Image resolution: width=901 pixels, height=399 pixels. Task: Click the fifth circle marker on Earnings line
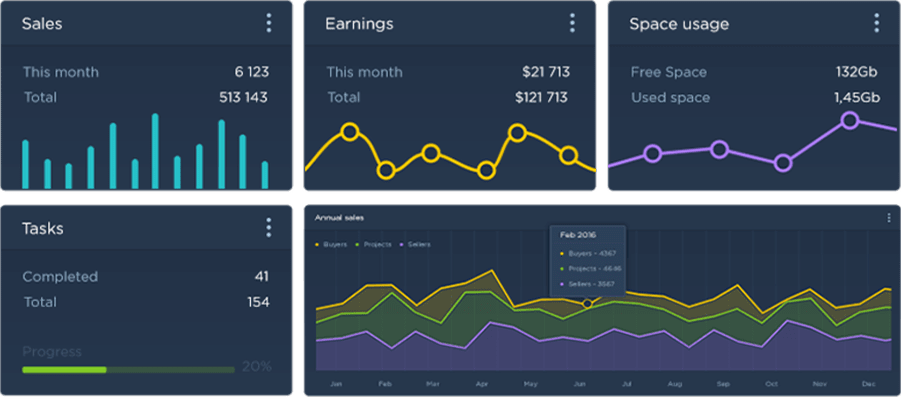(517, 133)
